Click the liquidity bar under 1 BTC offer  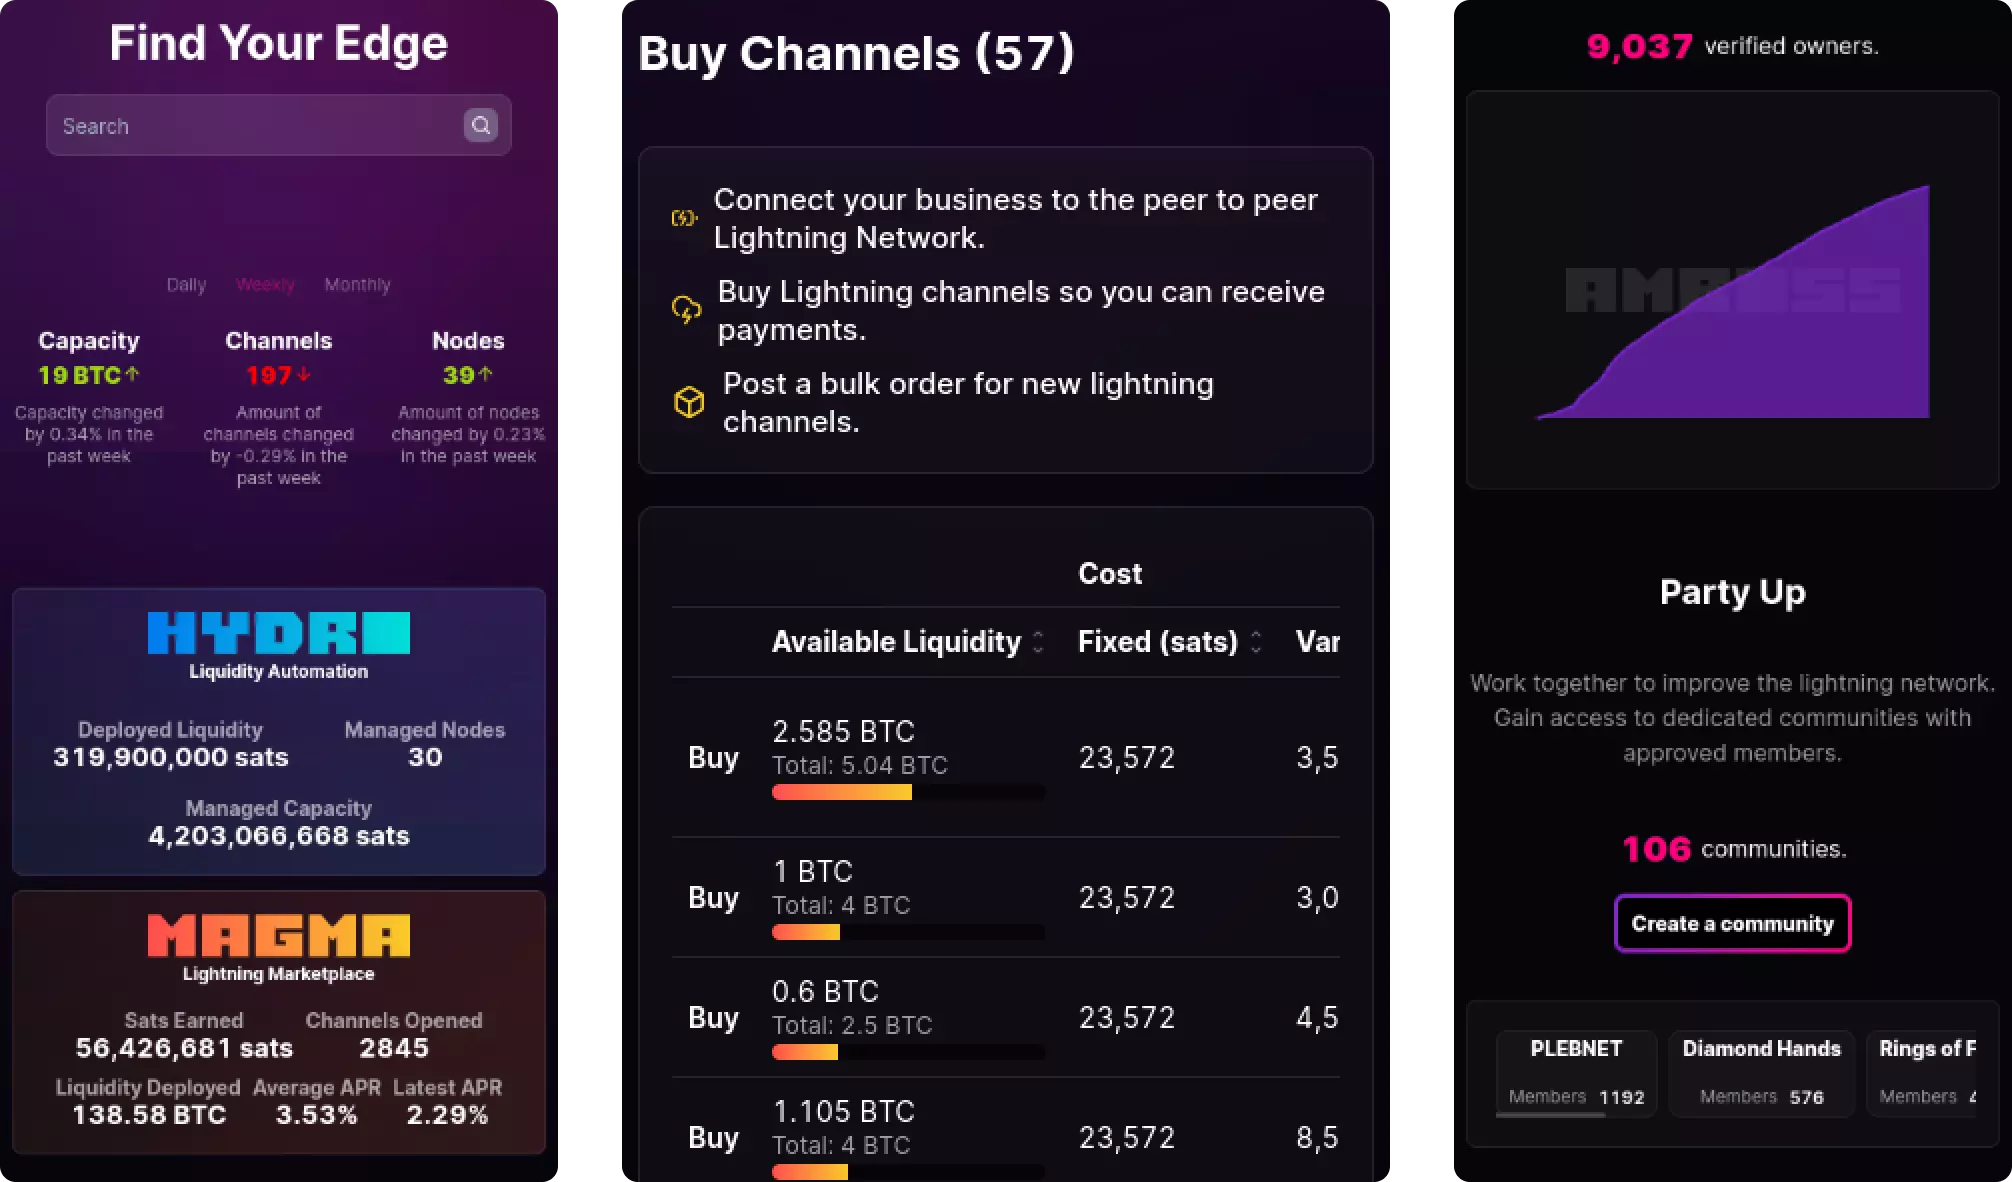coord(908,932)
